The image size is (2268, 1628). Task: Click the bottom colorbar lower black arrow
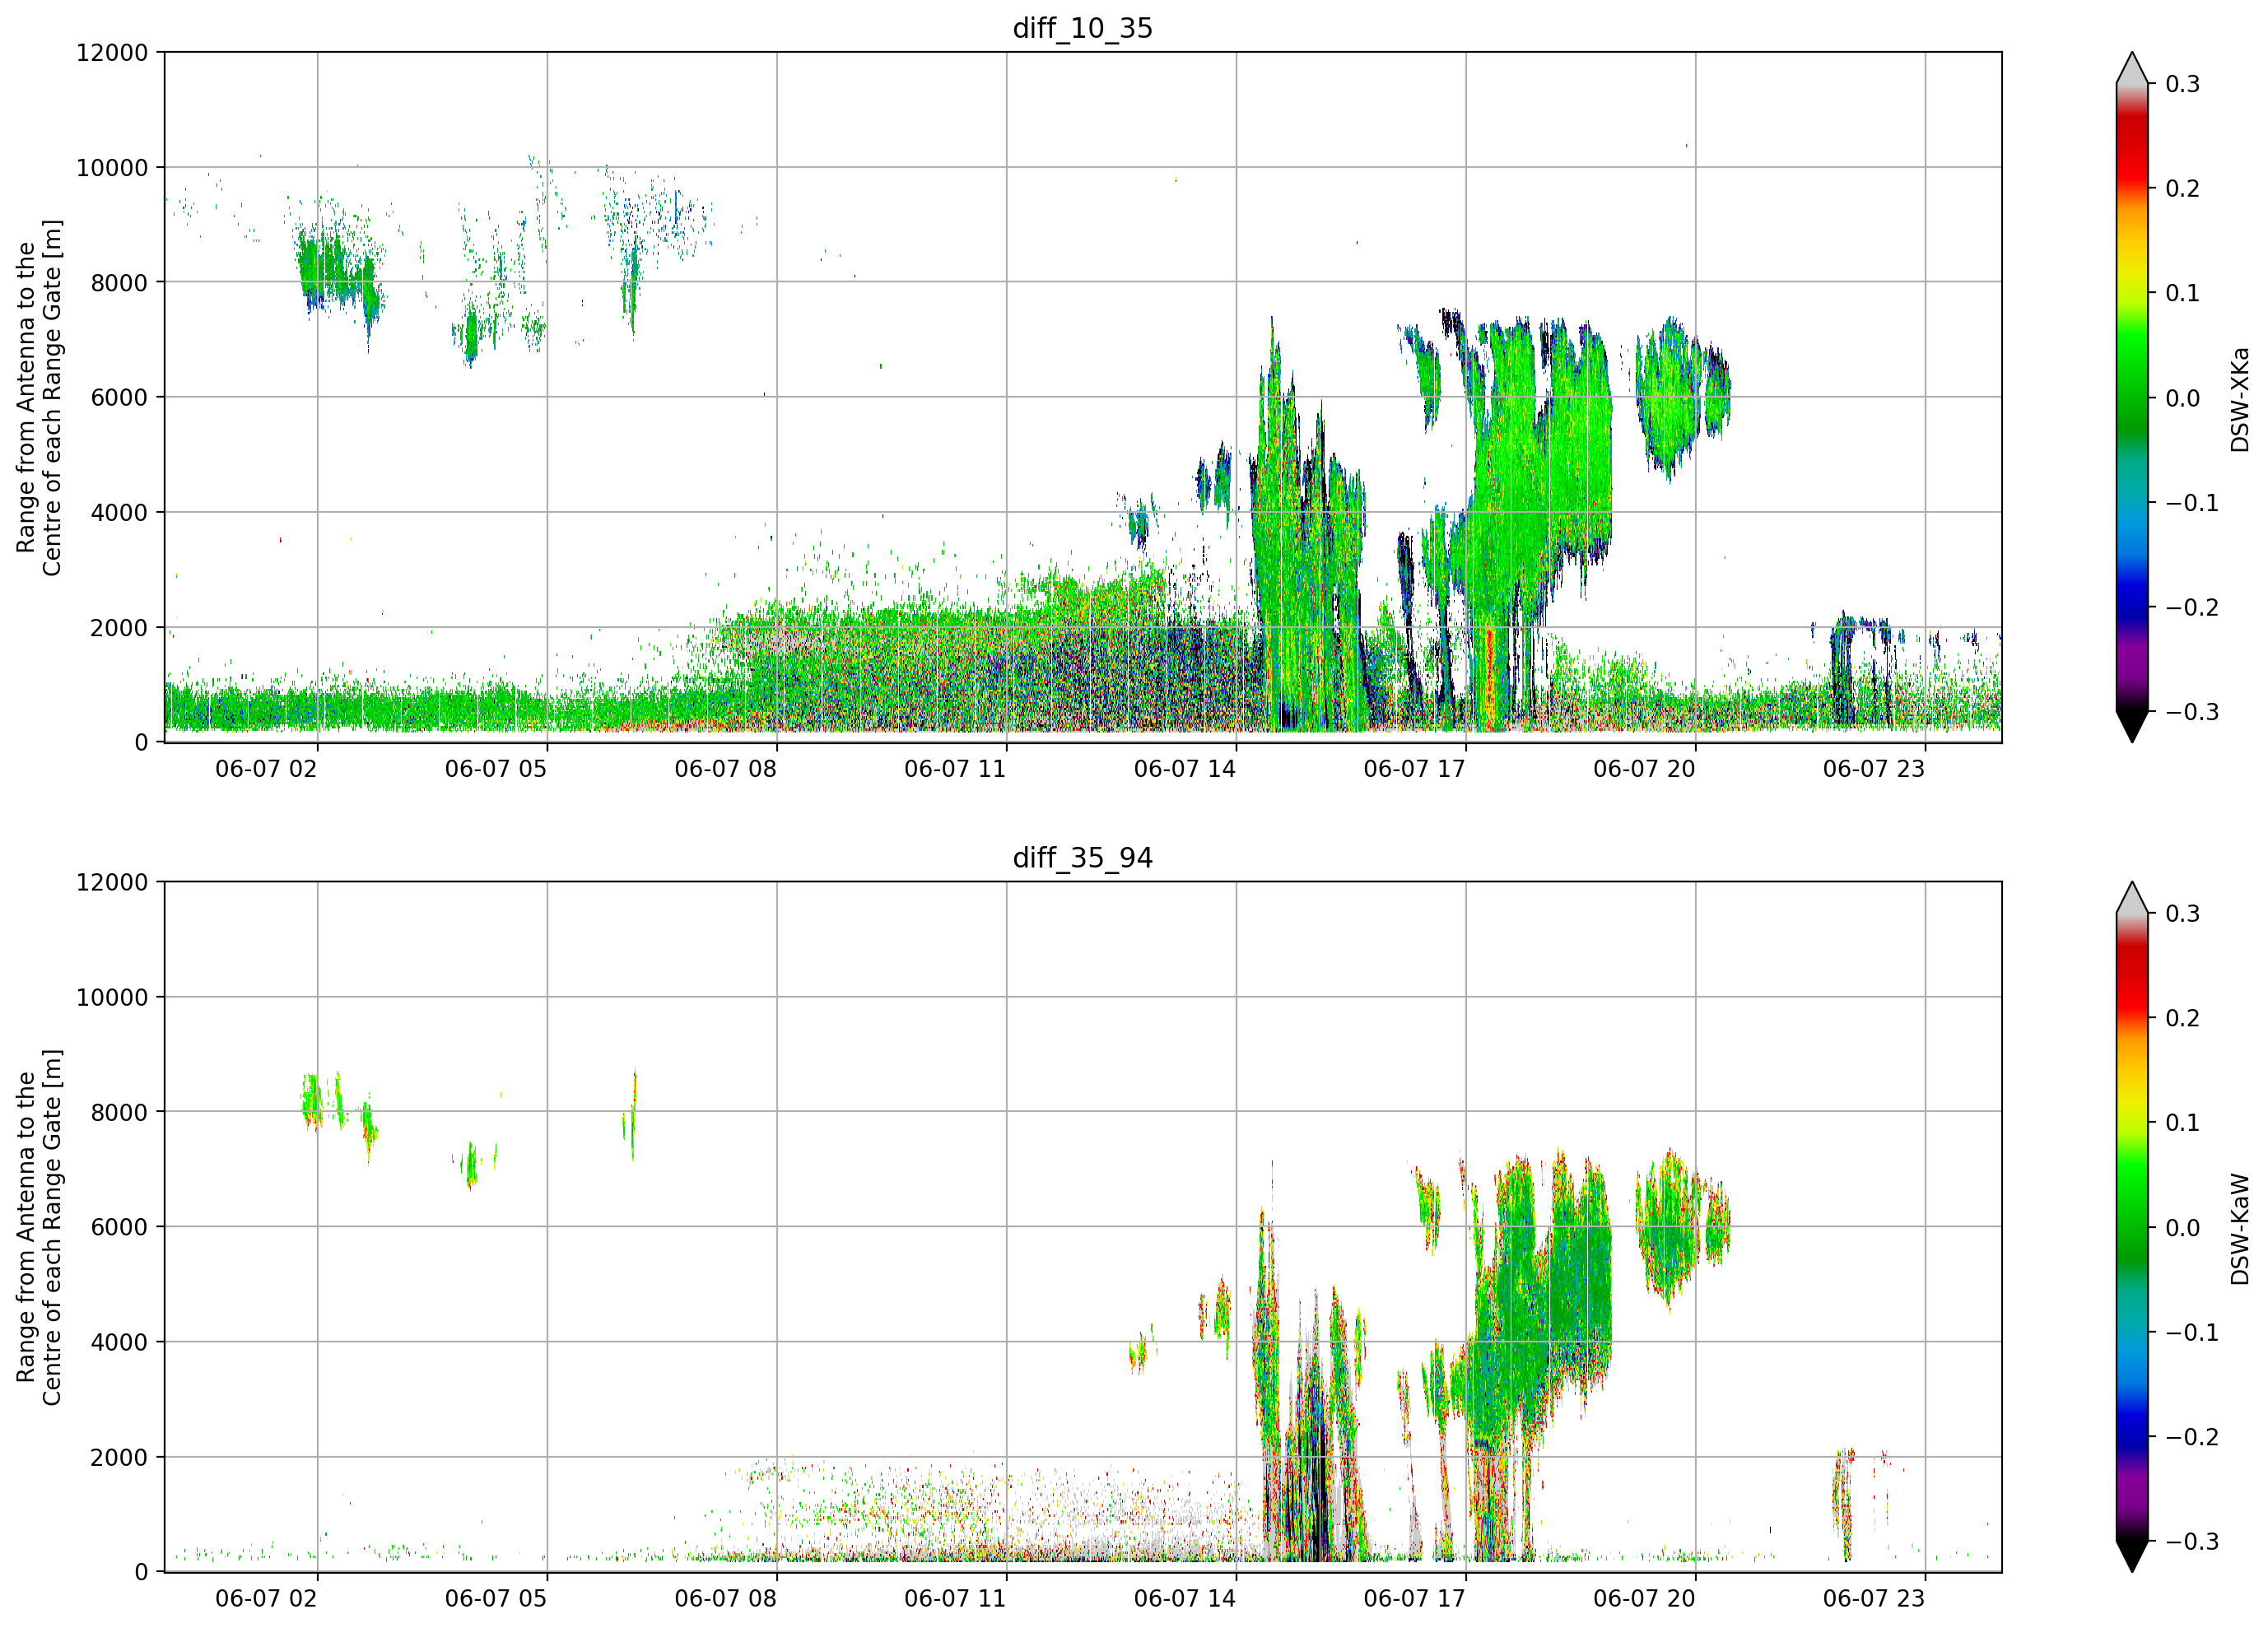tap(2132, 1556)
